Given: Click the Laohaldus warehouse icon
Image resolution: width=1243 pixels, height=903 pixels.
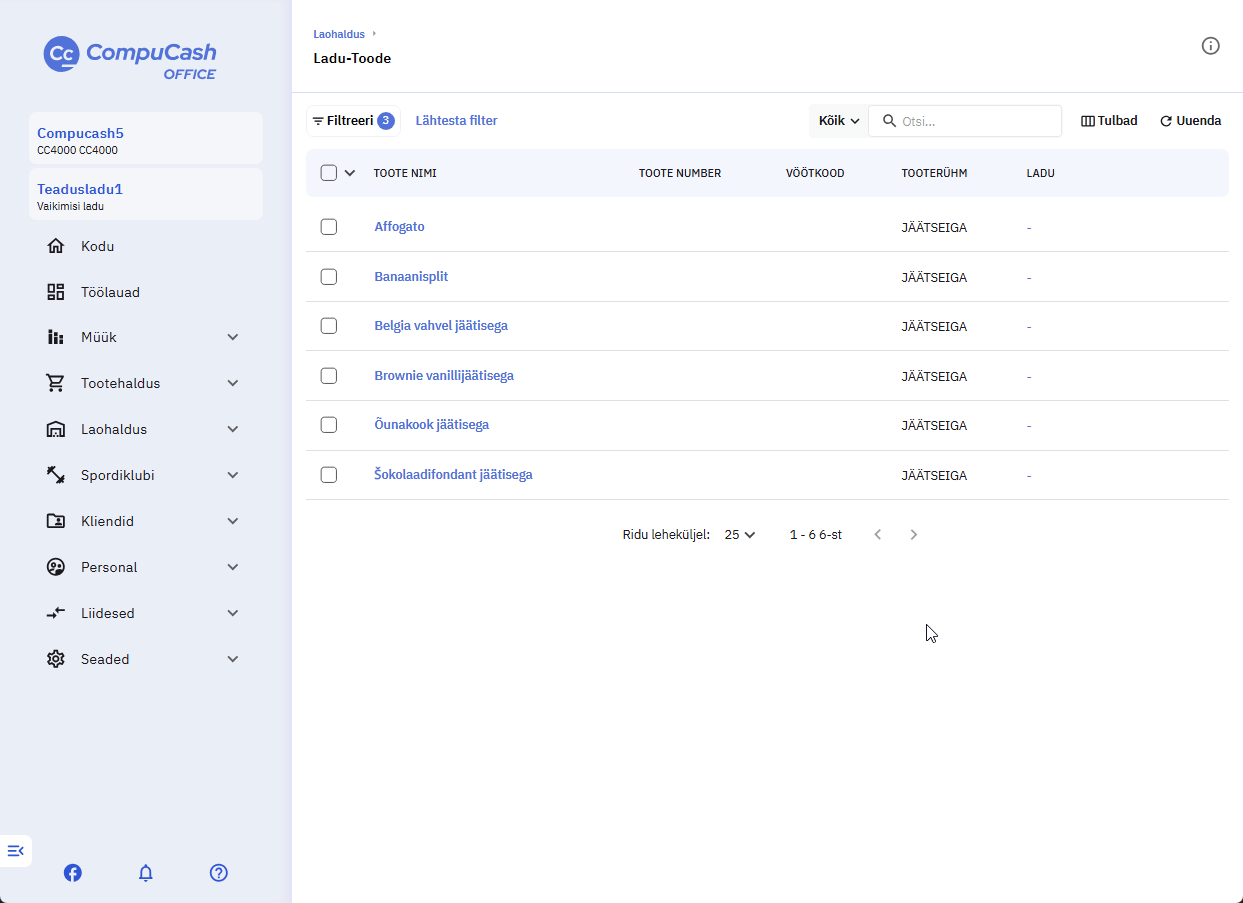Looking at the screenshot, I should click(x=56, y=429).
